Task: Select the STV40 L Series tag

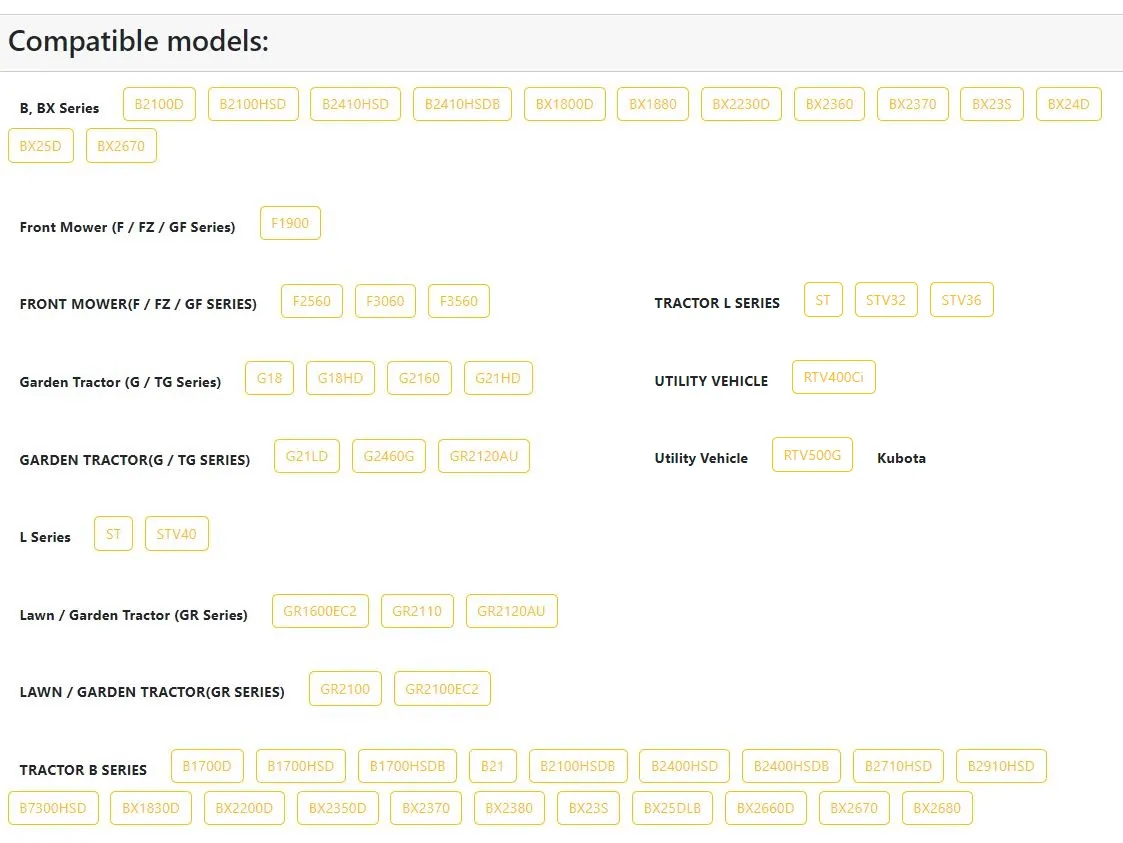Action: click(176, 534)
